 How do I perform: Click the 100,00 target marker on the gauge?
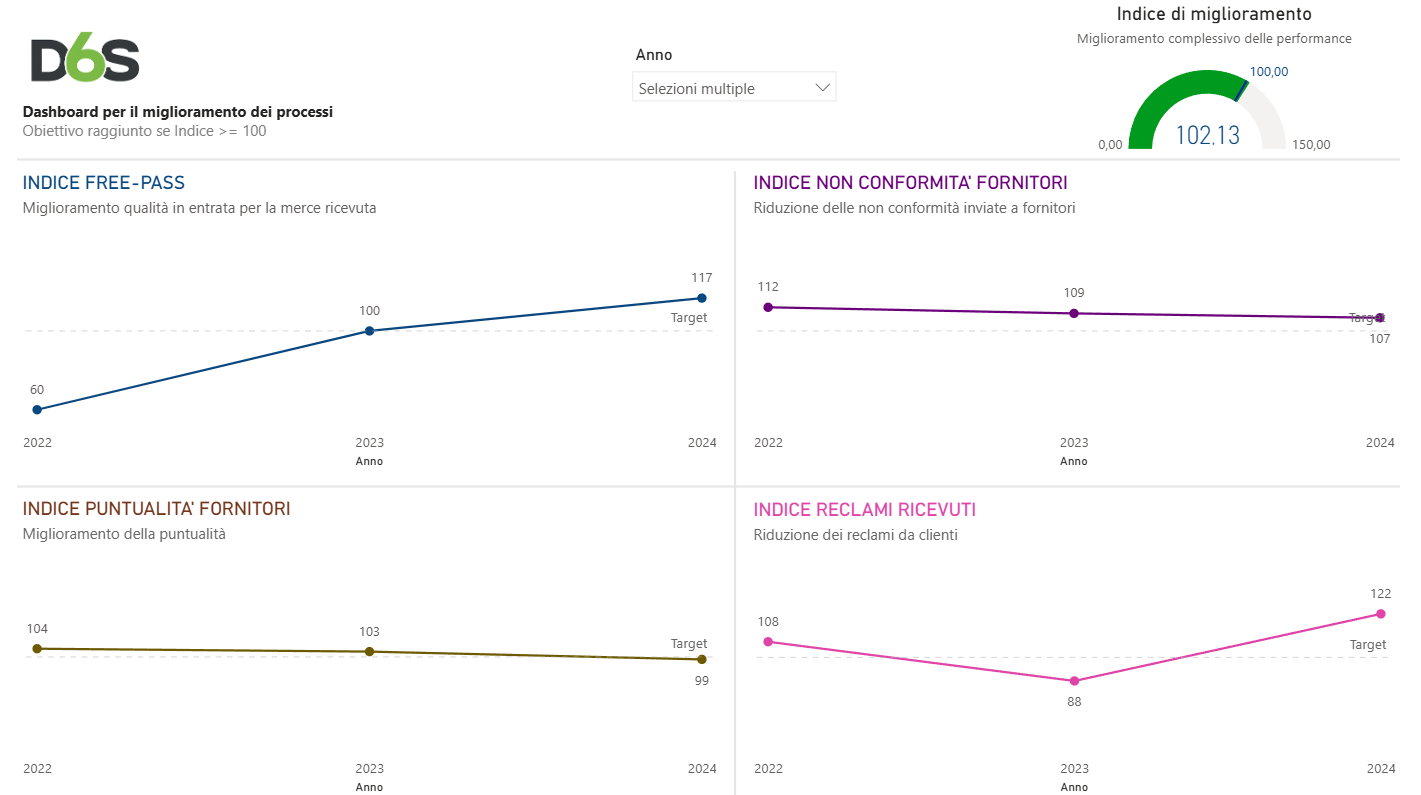pos(1241,91)
